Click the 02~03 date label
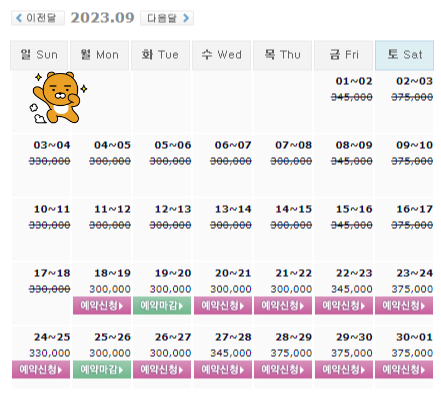Viewport: 441px width, 393px height. 414,81
